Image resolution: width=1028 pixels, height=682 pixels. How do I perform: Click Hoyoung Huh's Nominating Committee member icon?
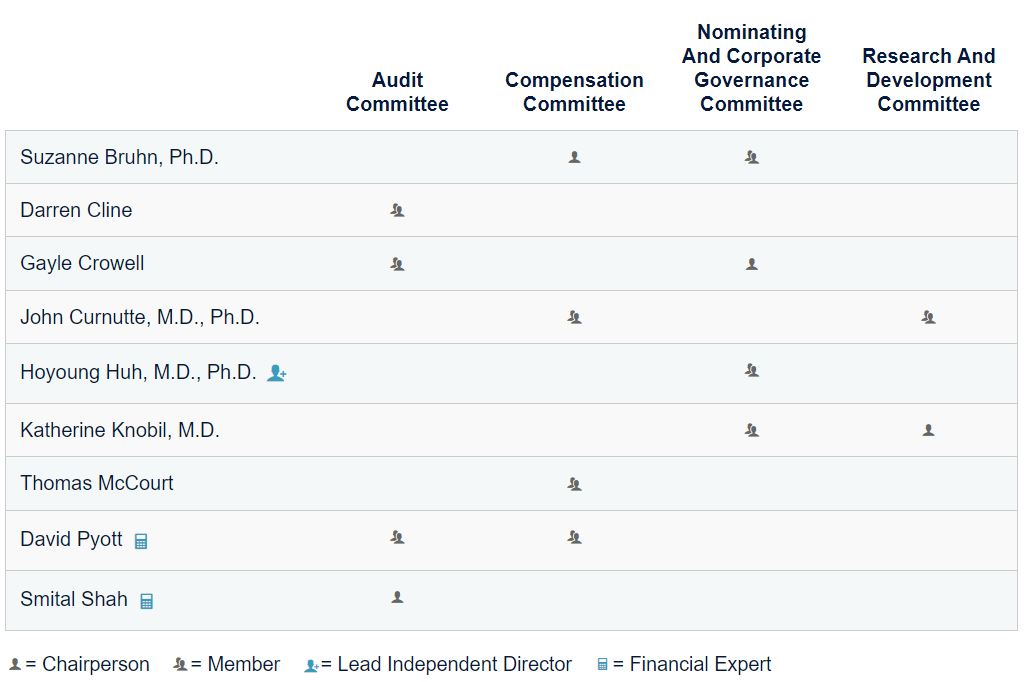[x=751, y=370]
